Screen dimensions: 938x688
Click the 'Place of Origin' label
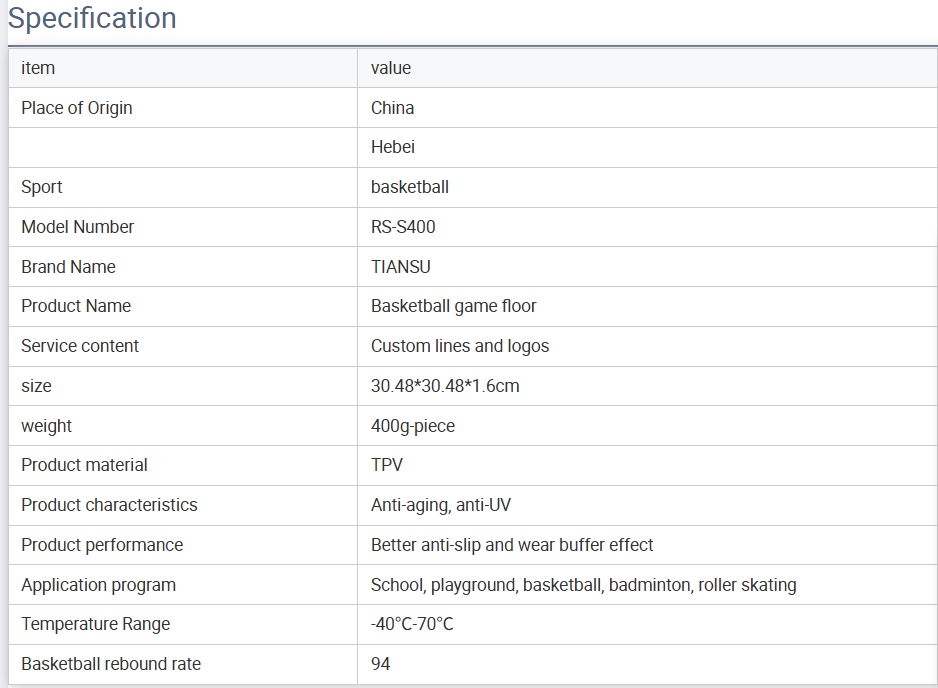77,108
